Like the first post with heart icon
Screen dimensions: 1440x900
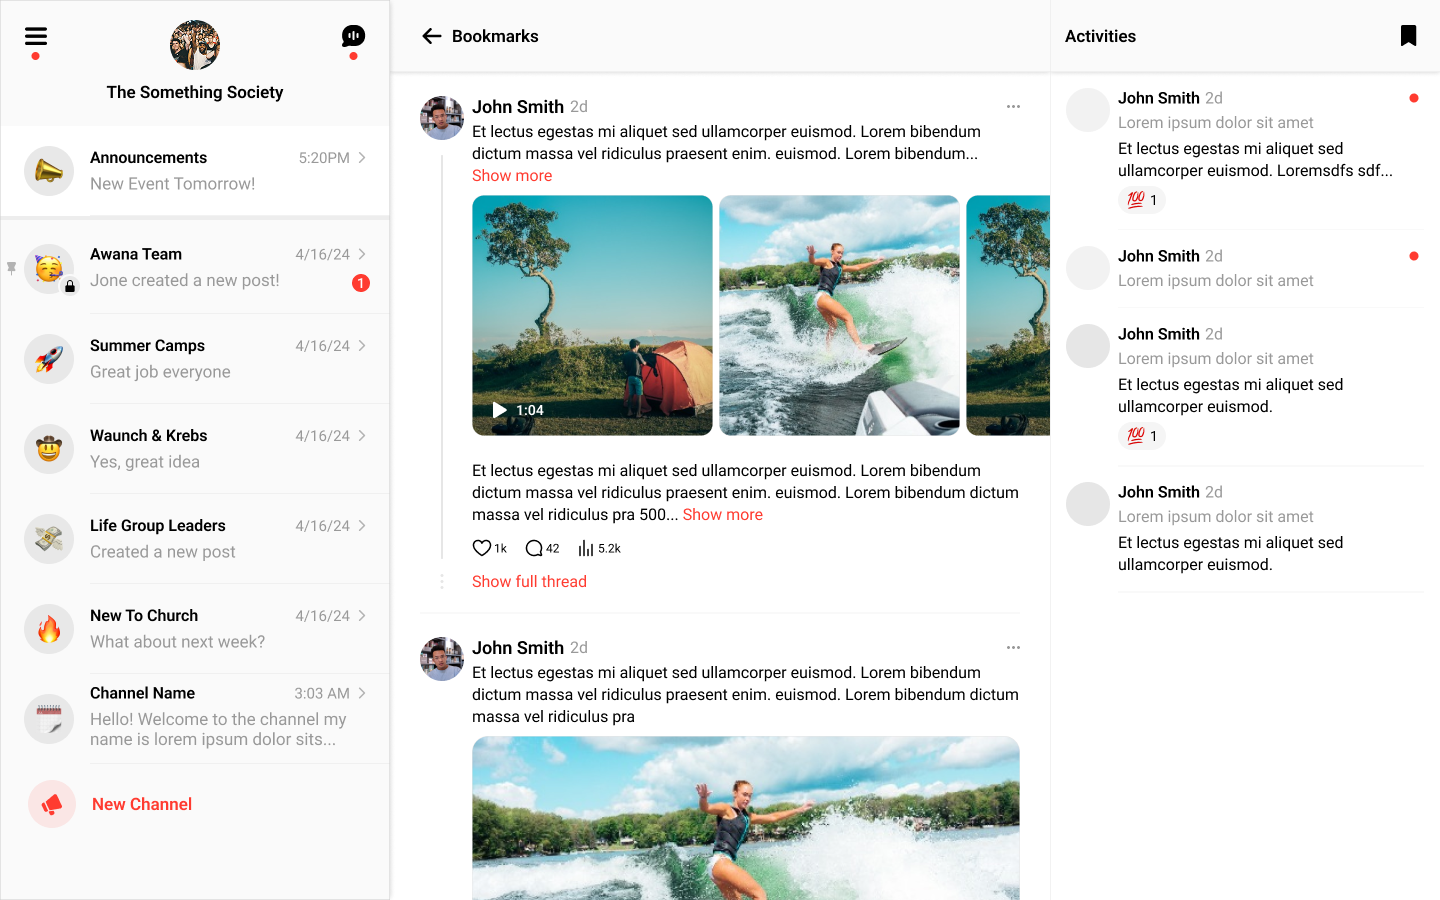[482, 548]
